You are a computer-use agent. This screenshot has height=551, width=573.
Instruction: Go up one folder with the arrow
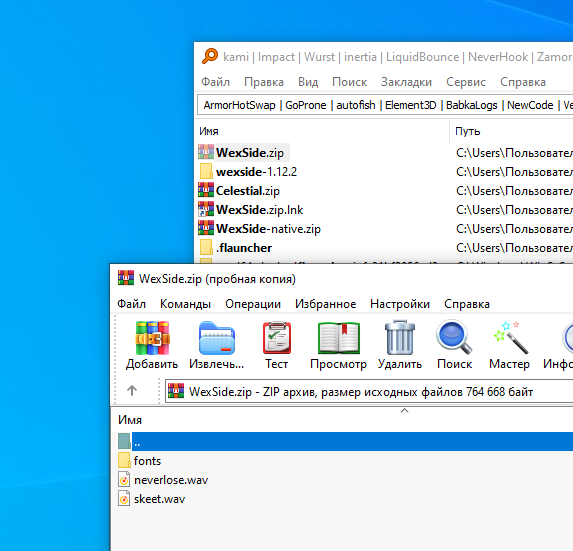(132, 391)
